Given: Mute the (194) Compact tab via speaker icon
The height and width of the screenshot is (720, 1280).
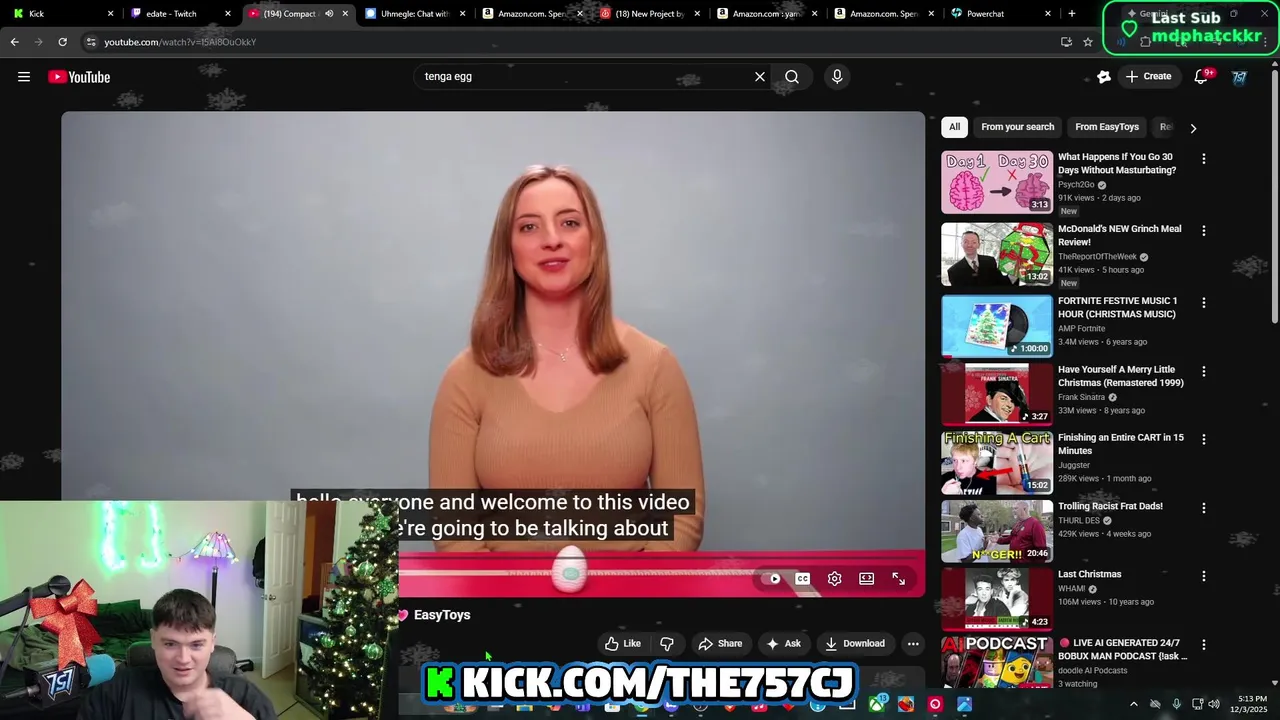Looking at the screenshot, I should coord(329,14).
